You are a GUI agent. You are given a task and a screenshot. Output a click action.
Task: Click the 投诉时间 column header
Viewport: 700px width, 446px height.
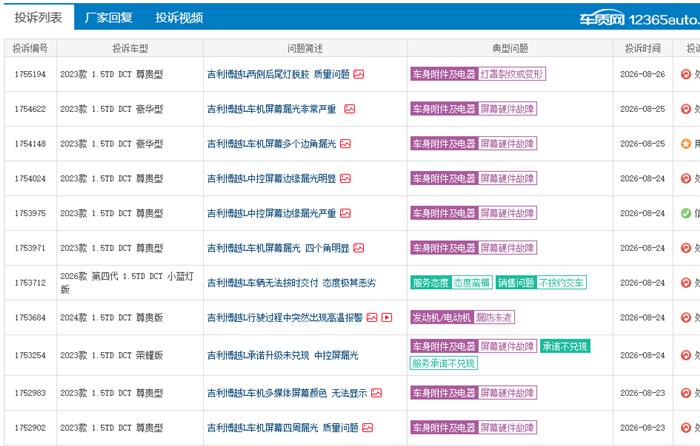[x=643, y=48]
